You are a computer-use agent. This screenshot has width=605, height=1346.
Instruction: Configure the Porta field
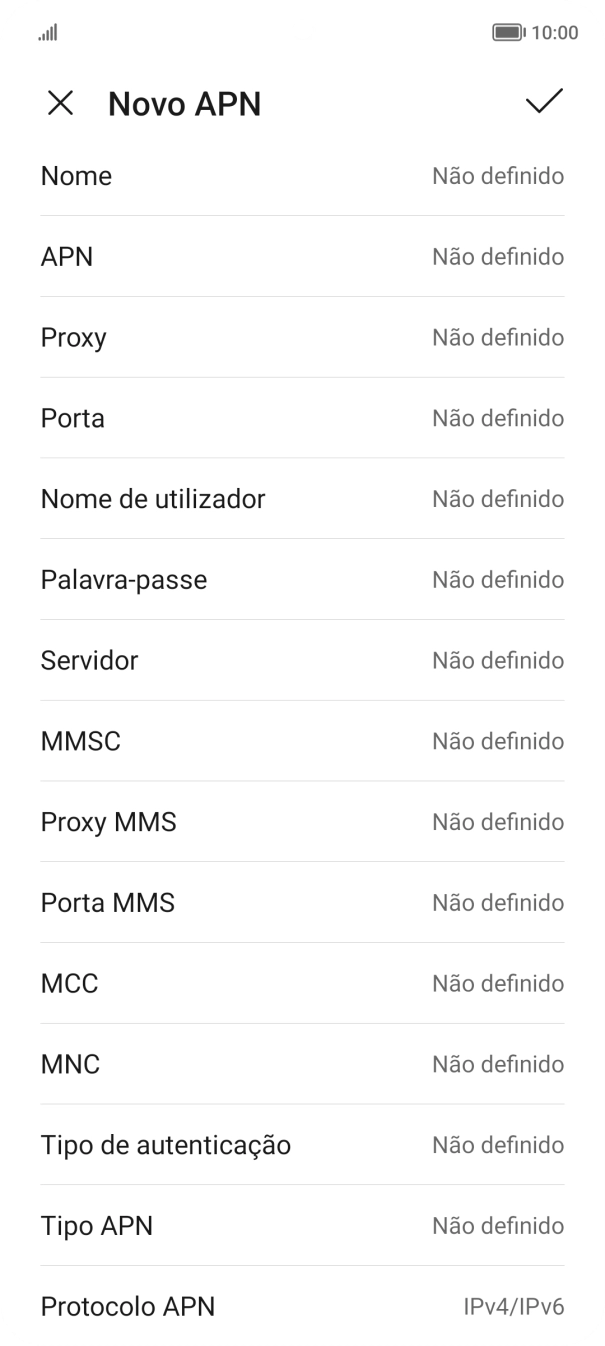[x=302, y=418]
